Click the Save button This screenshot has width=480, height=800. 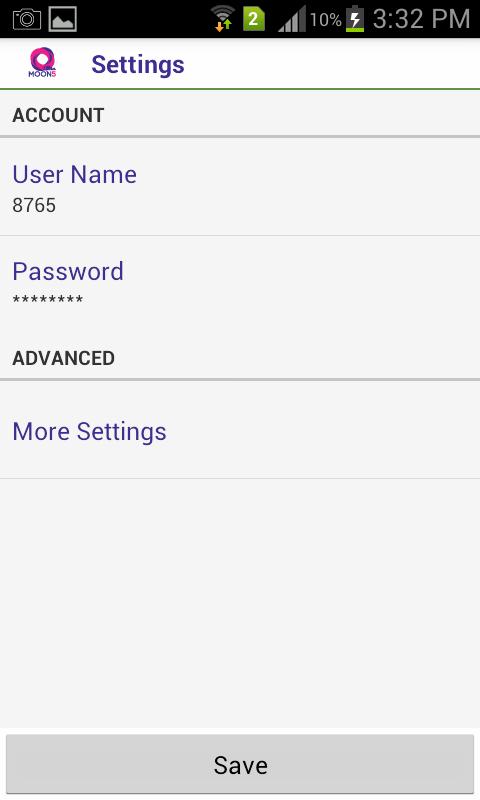click(240, 764)
